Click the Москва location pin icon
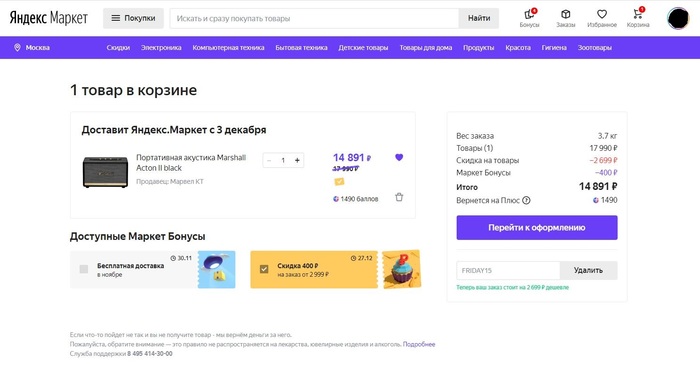The width and height of the screenshot is (700, 386). tap(17, 47)
